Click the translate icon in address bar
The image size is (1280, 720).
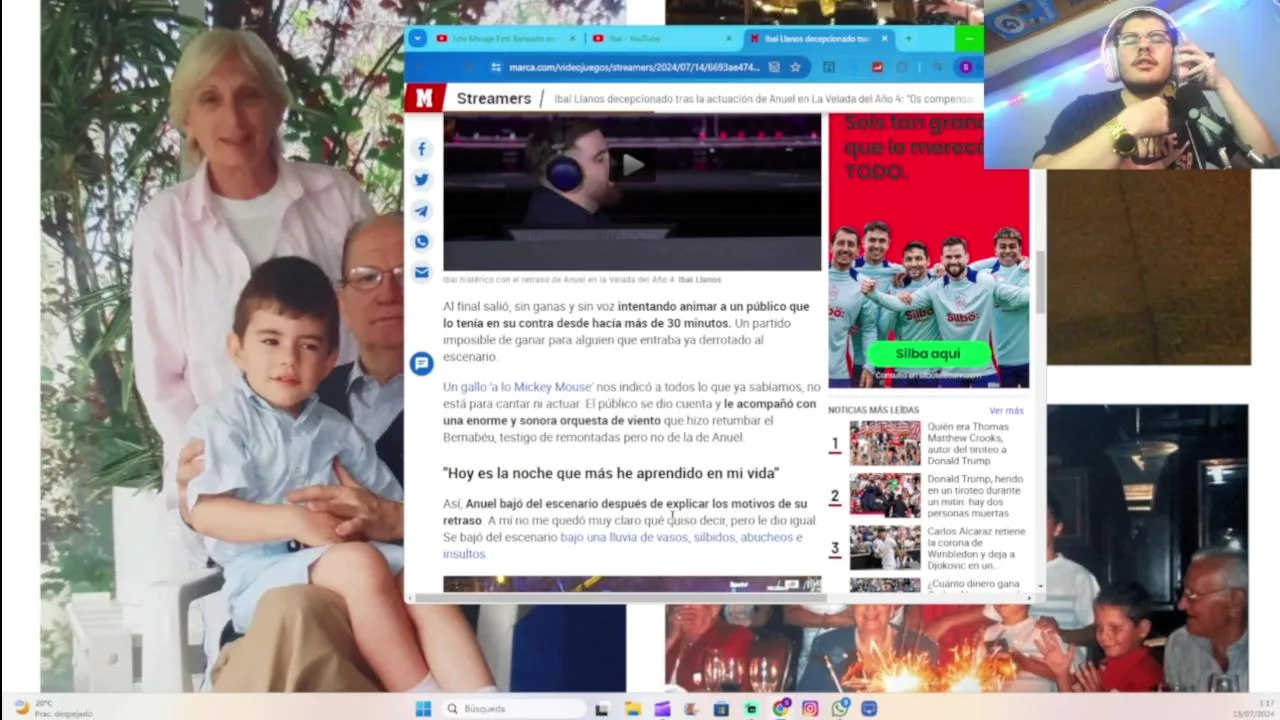774,67
